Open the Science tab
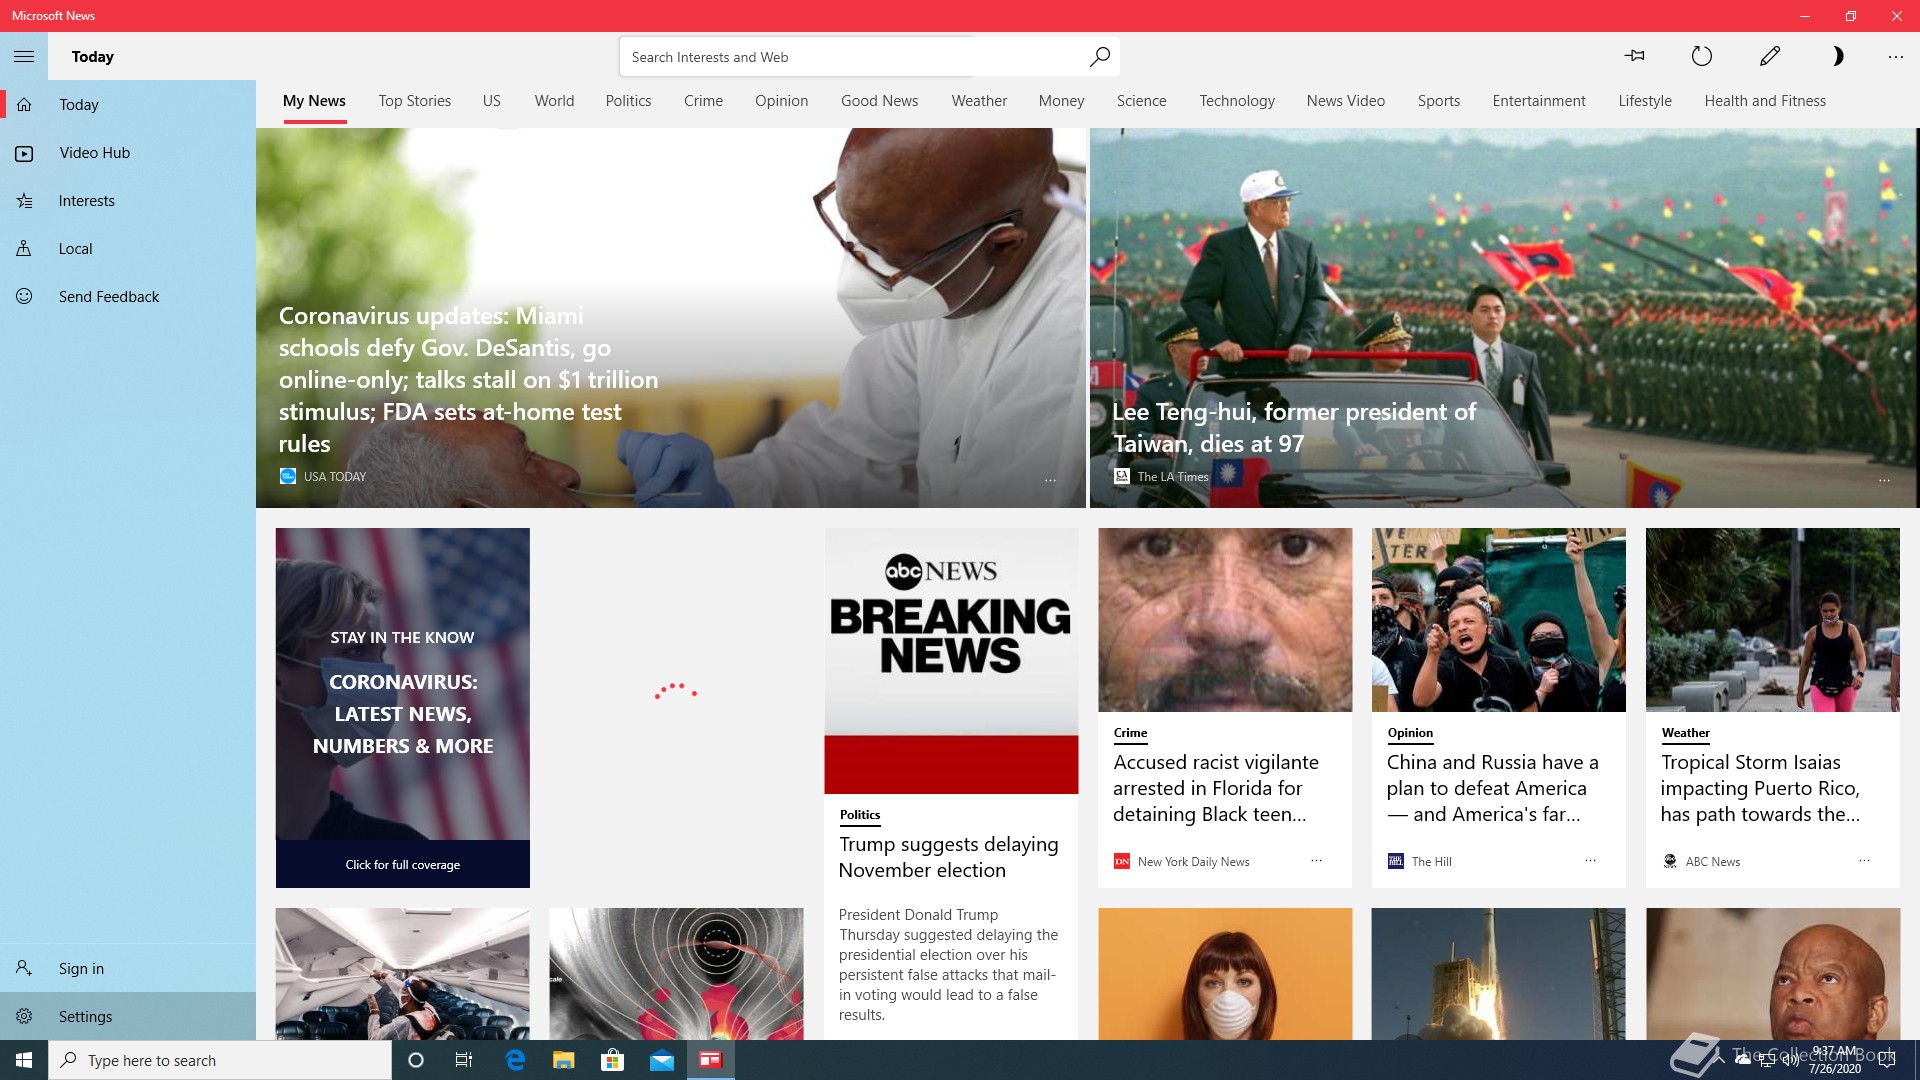 click(x=1141, y=101)
